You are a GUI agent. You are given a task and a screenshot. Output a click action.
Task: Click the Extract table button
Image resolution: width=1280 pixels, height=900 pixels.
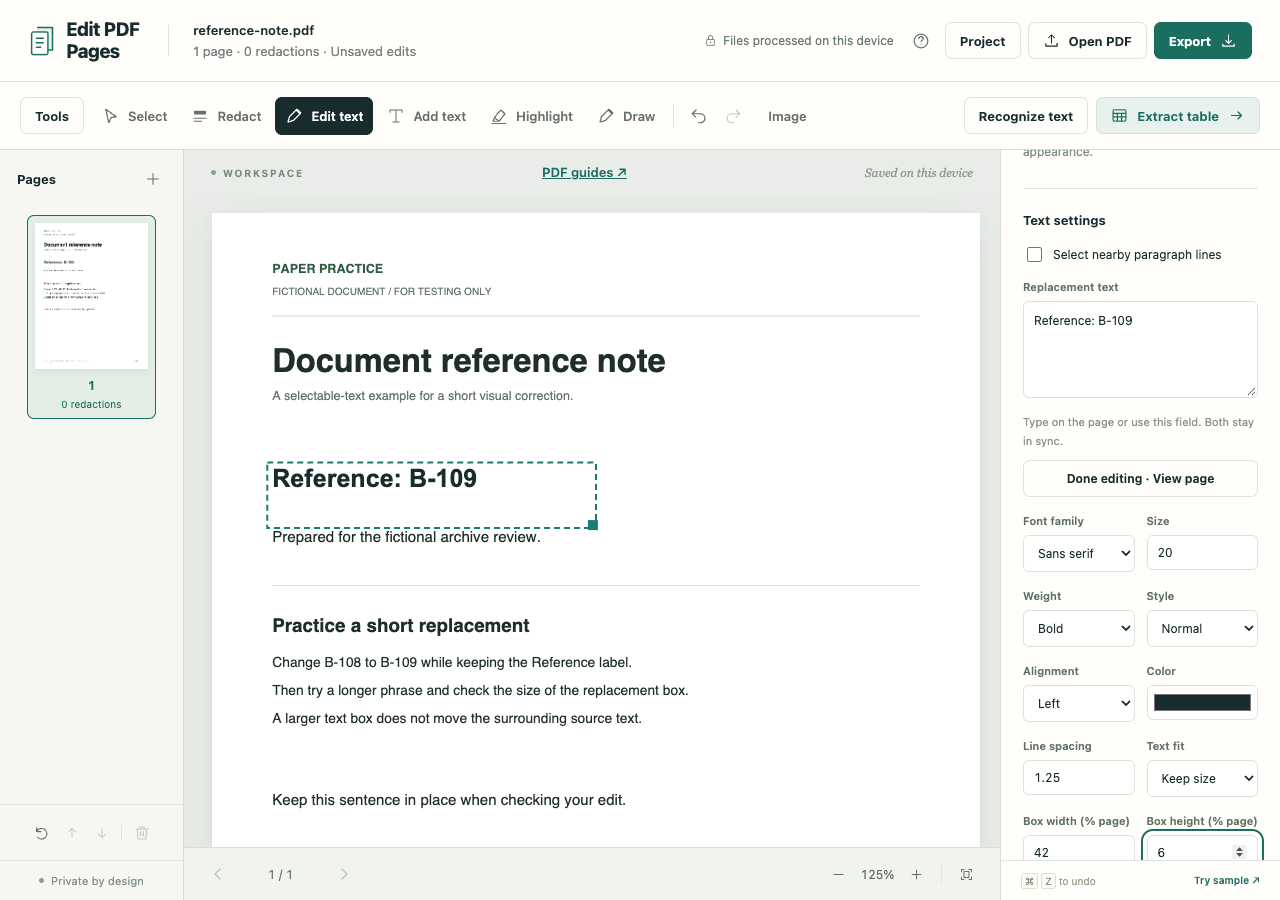pos(1178,116)
